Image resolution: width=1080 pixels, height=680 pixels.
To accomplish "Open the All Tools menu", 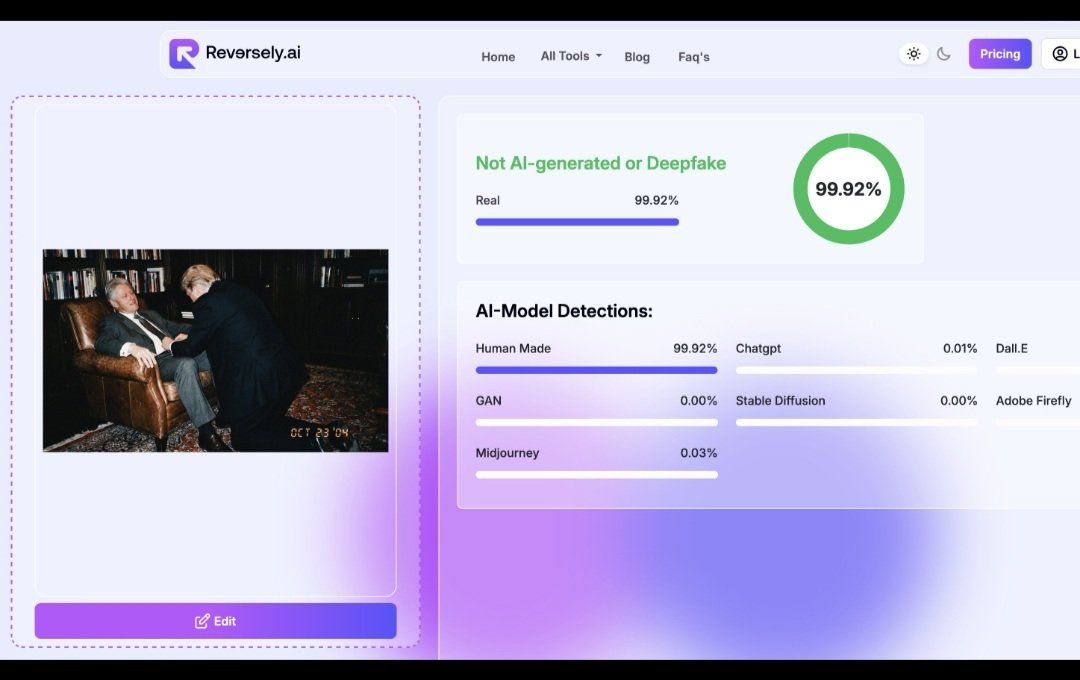I will tap(565, 56).
